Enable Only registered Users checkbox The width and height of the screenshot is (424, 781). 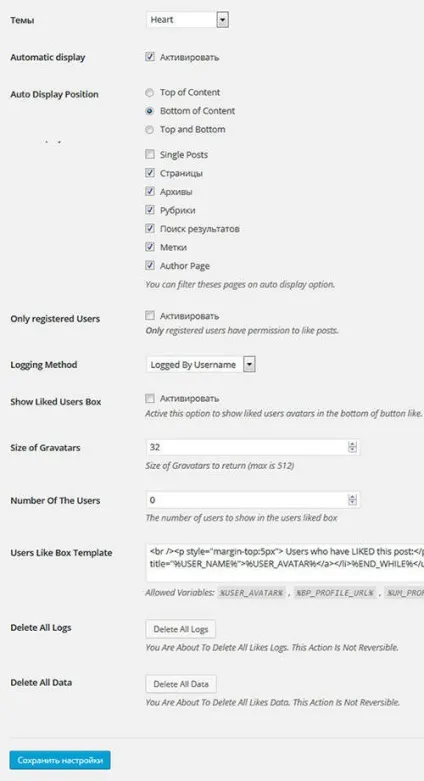(x=149, y=315)
